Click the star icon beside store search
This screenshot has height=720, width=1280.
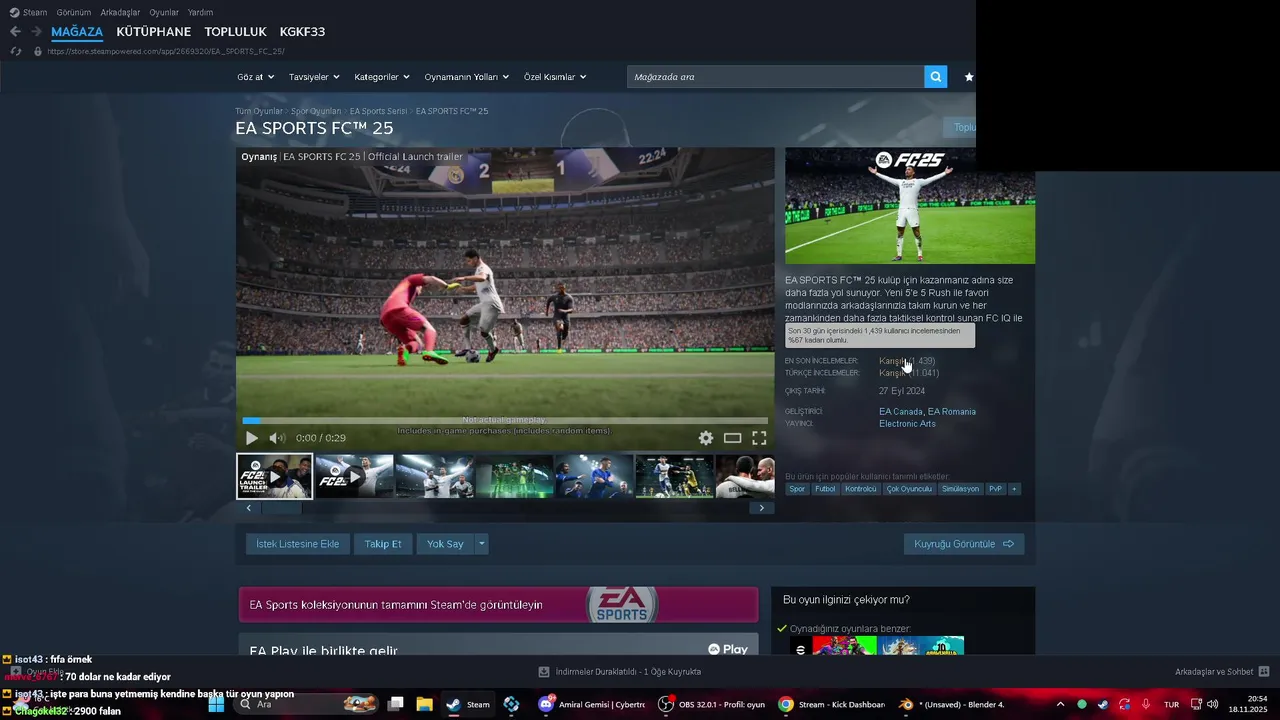tap(968, 77)
